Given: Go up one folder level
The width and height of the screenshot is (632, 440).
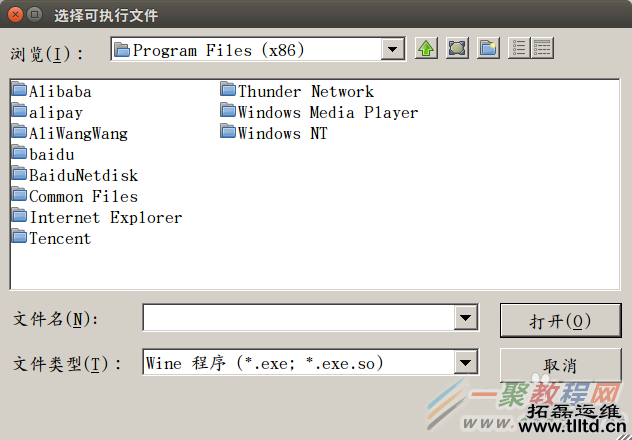Looking at the screenshot, I should [x=426, y=49].
